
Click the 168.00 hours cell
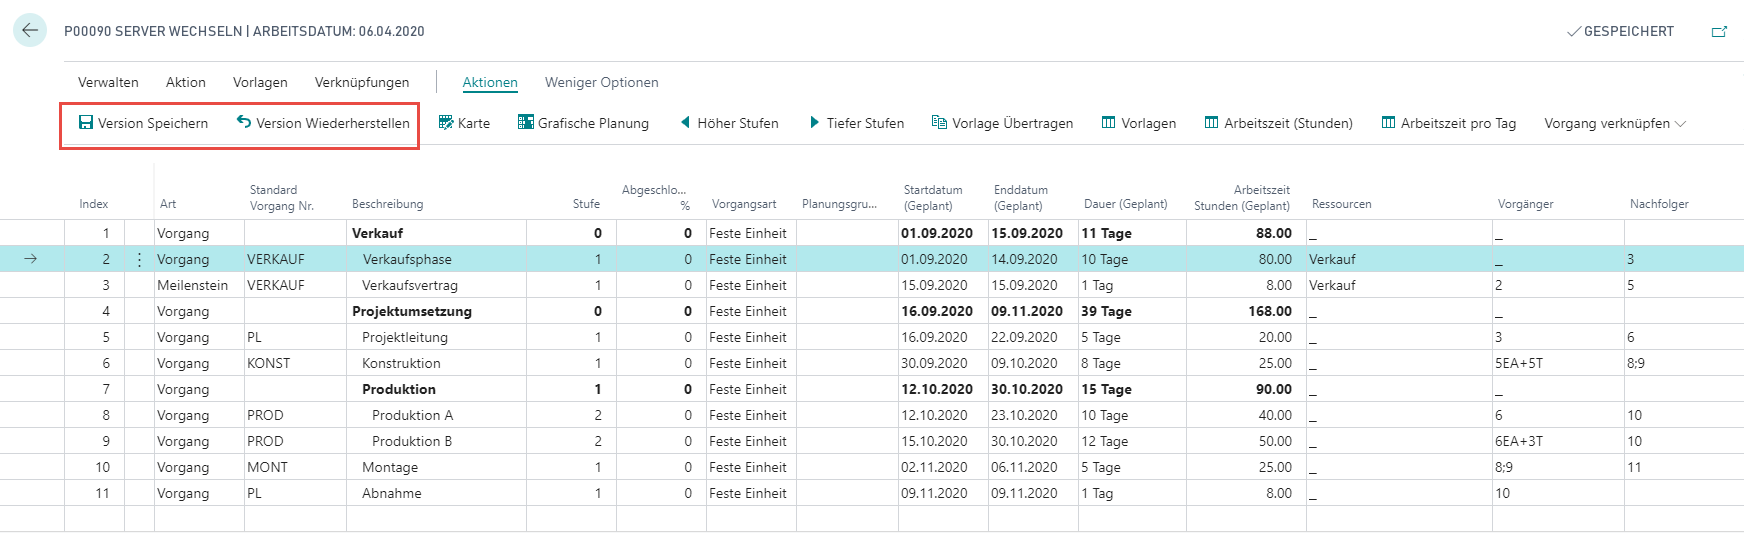click(x=1246, y=311)
